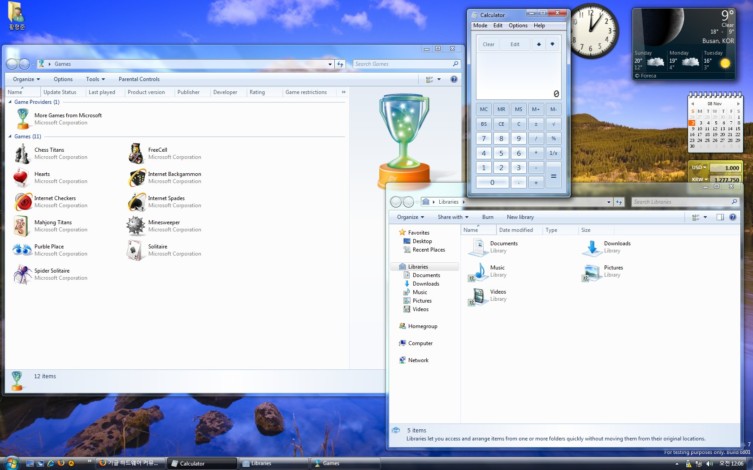Click history down arrow in Calculator
The image size is (753, 470).
[x=552, y=44]
